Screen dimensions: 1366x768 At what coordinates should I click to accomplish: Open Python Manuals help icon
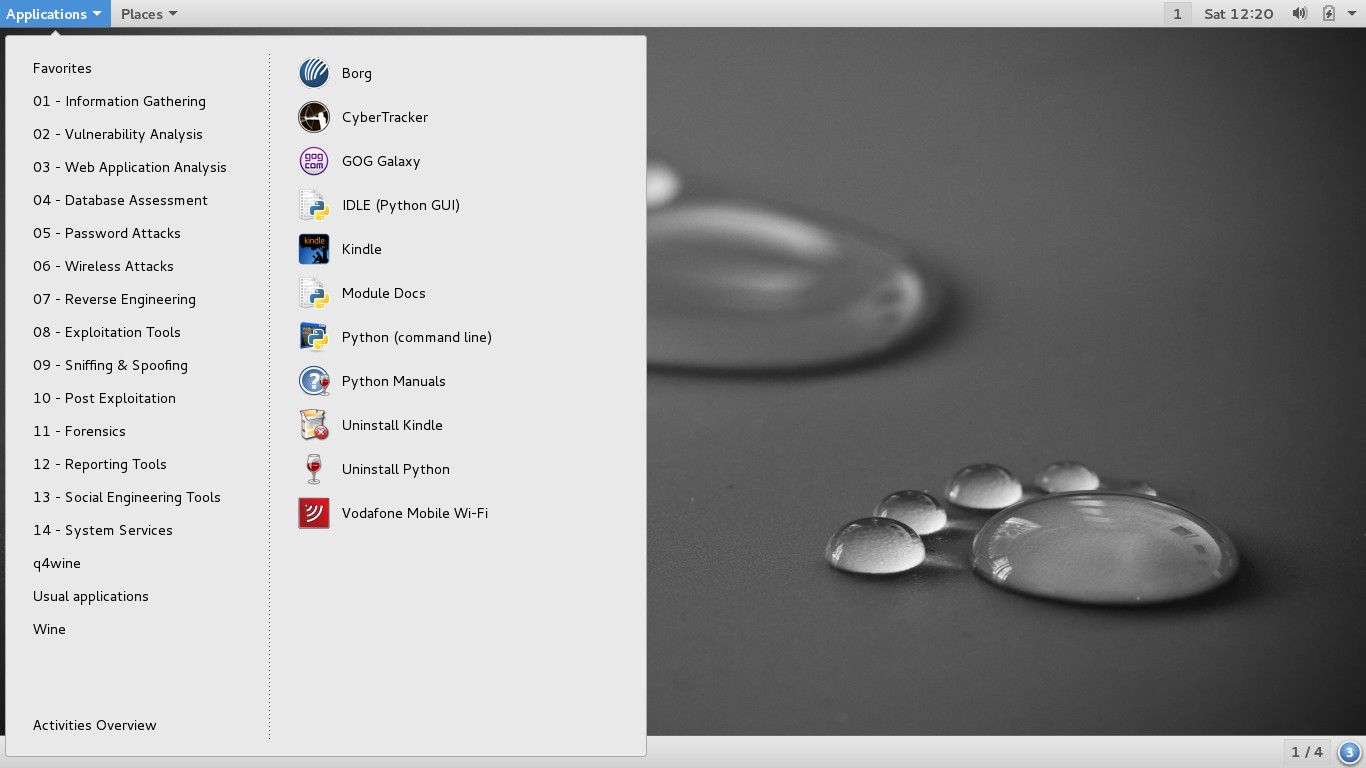click(x=314, y=381)
